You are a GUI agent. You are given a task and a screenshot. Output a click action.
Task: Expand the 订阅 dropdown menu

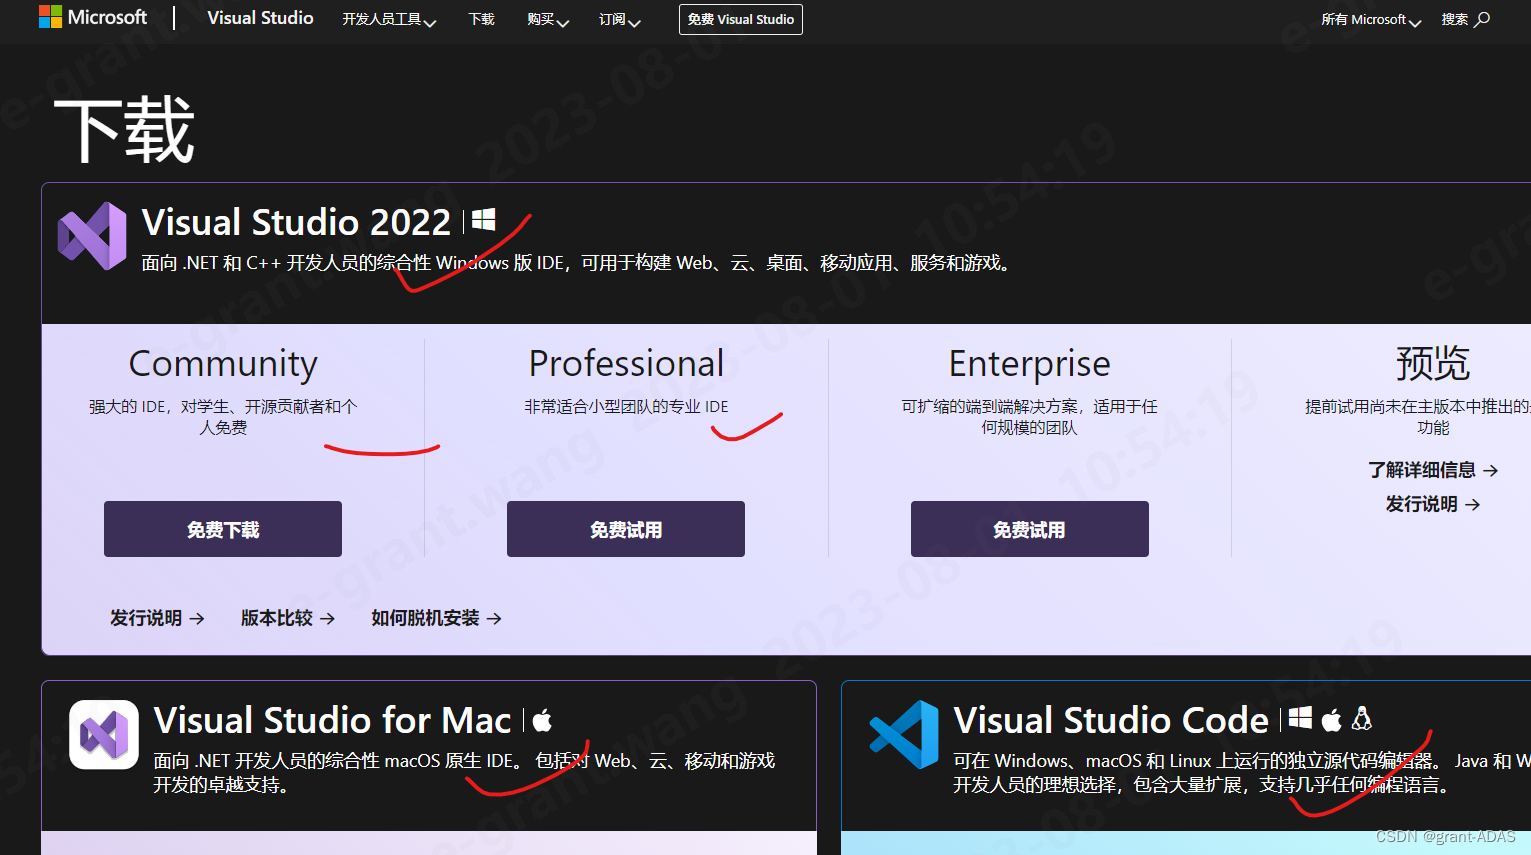click(x=620, y=19)
